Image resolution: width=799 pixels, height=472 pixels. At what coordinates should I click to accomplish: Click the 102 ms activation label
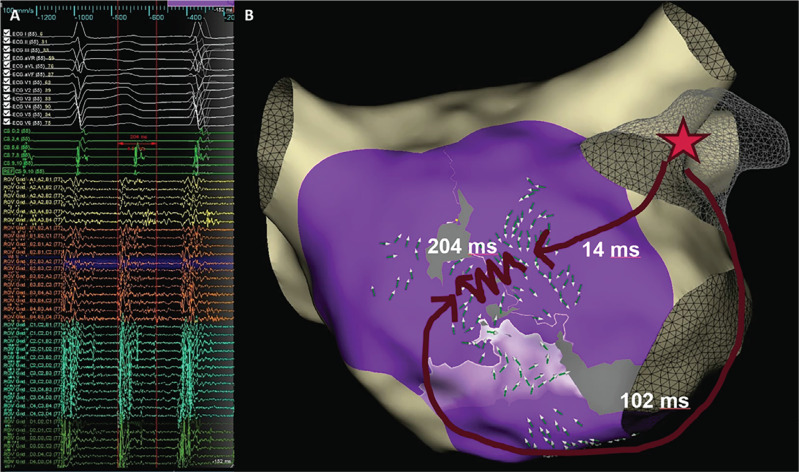pyautogui.click(x=657, y=400)
